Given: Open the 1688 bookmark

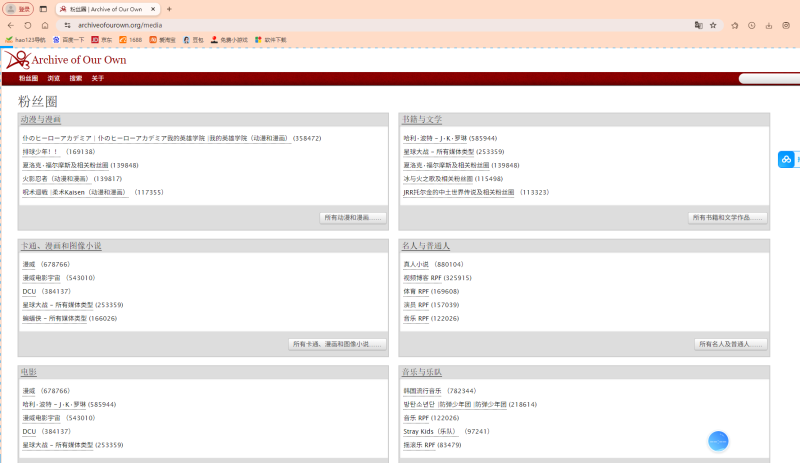Looking at the screenshot, I should [x=131, y=40].
